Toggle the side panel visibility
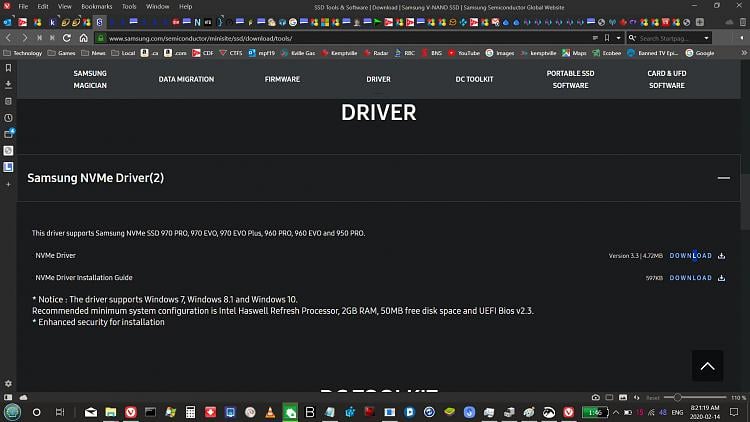The height and width of the screenshot is (422, 750). coord(8,398)
